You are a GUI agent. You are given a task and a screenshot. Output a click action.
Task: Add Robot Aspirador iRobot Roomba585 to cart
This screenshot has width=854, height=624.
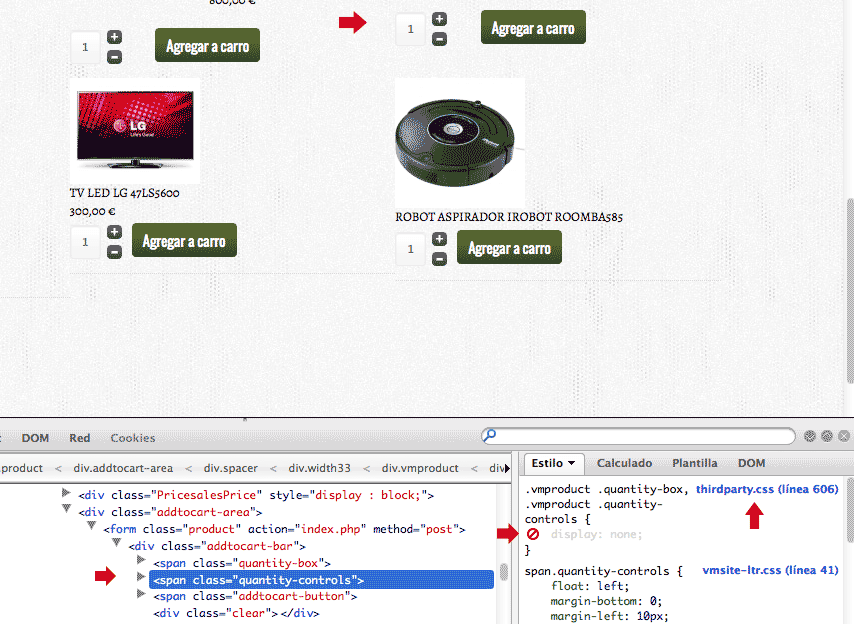tap(509, 247)
